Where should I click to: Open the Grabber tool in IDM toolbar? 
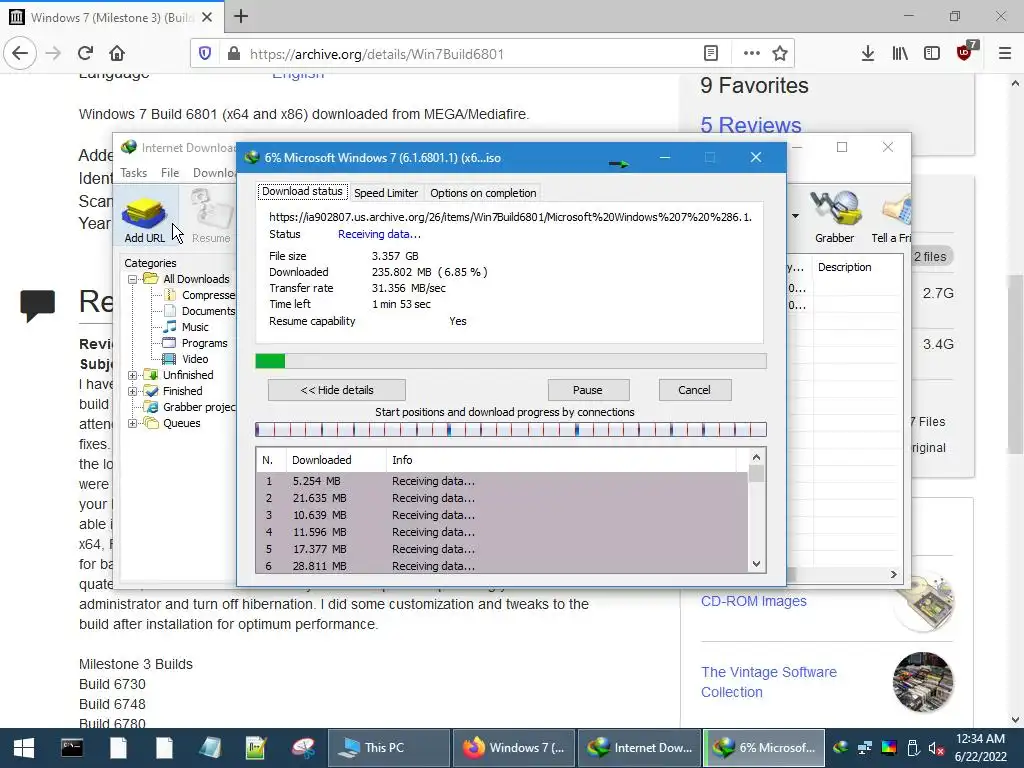click(x=834, y=219)
